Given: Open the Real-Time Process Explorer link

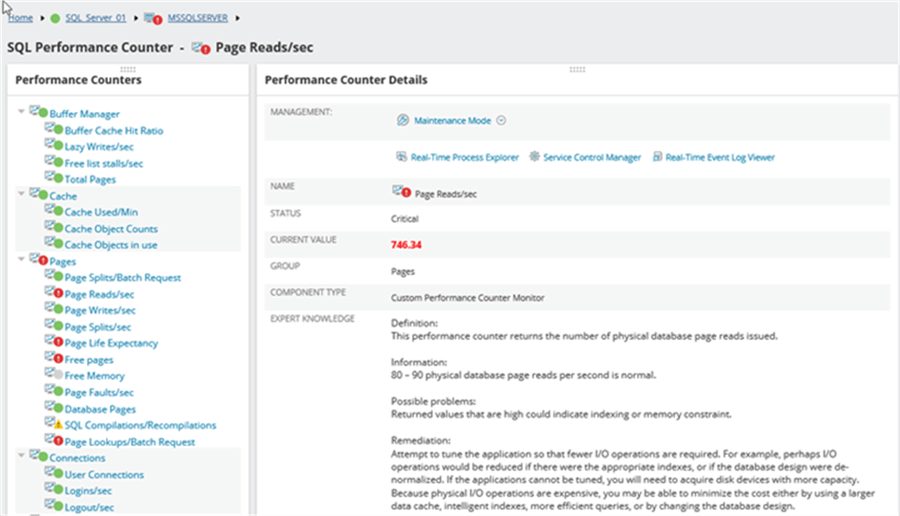Looking at the screenshot, I should click(x=464, y=157).
